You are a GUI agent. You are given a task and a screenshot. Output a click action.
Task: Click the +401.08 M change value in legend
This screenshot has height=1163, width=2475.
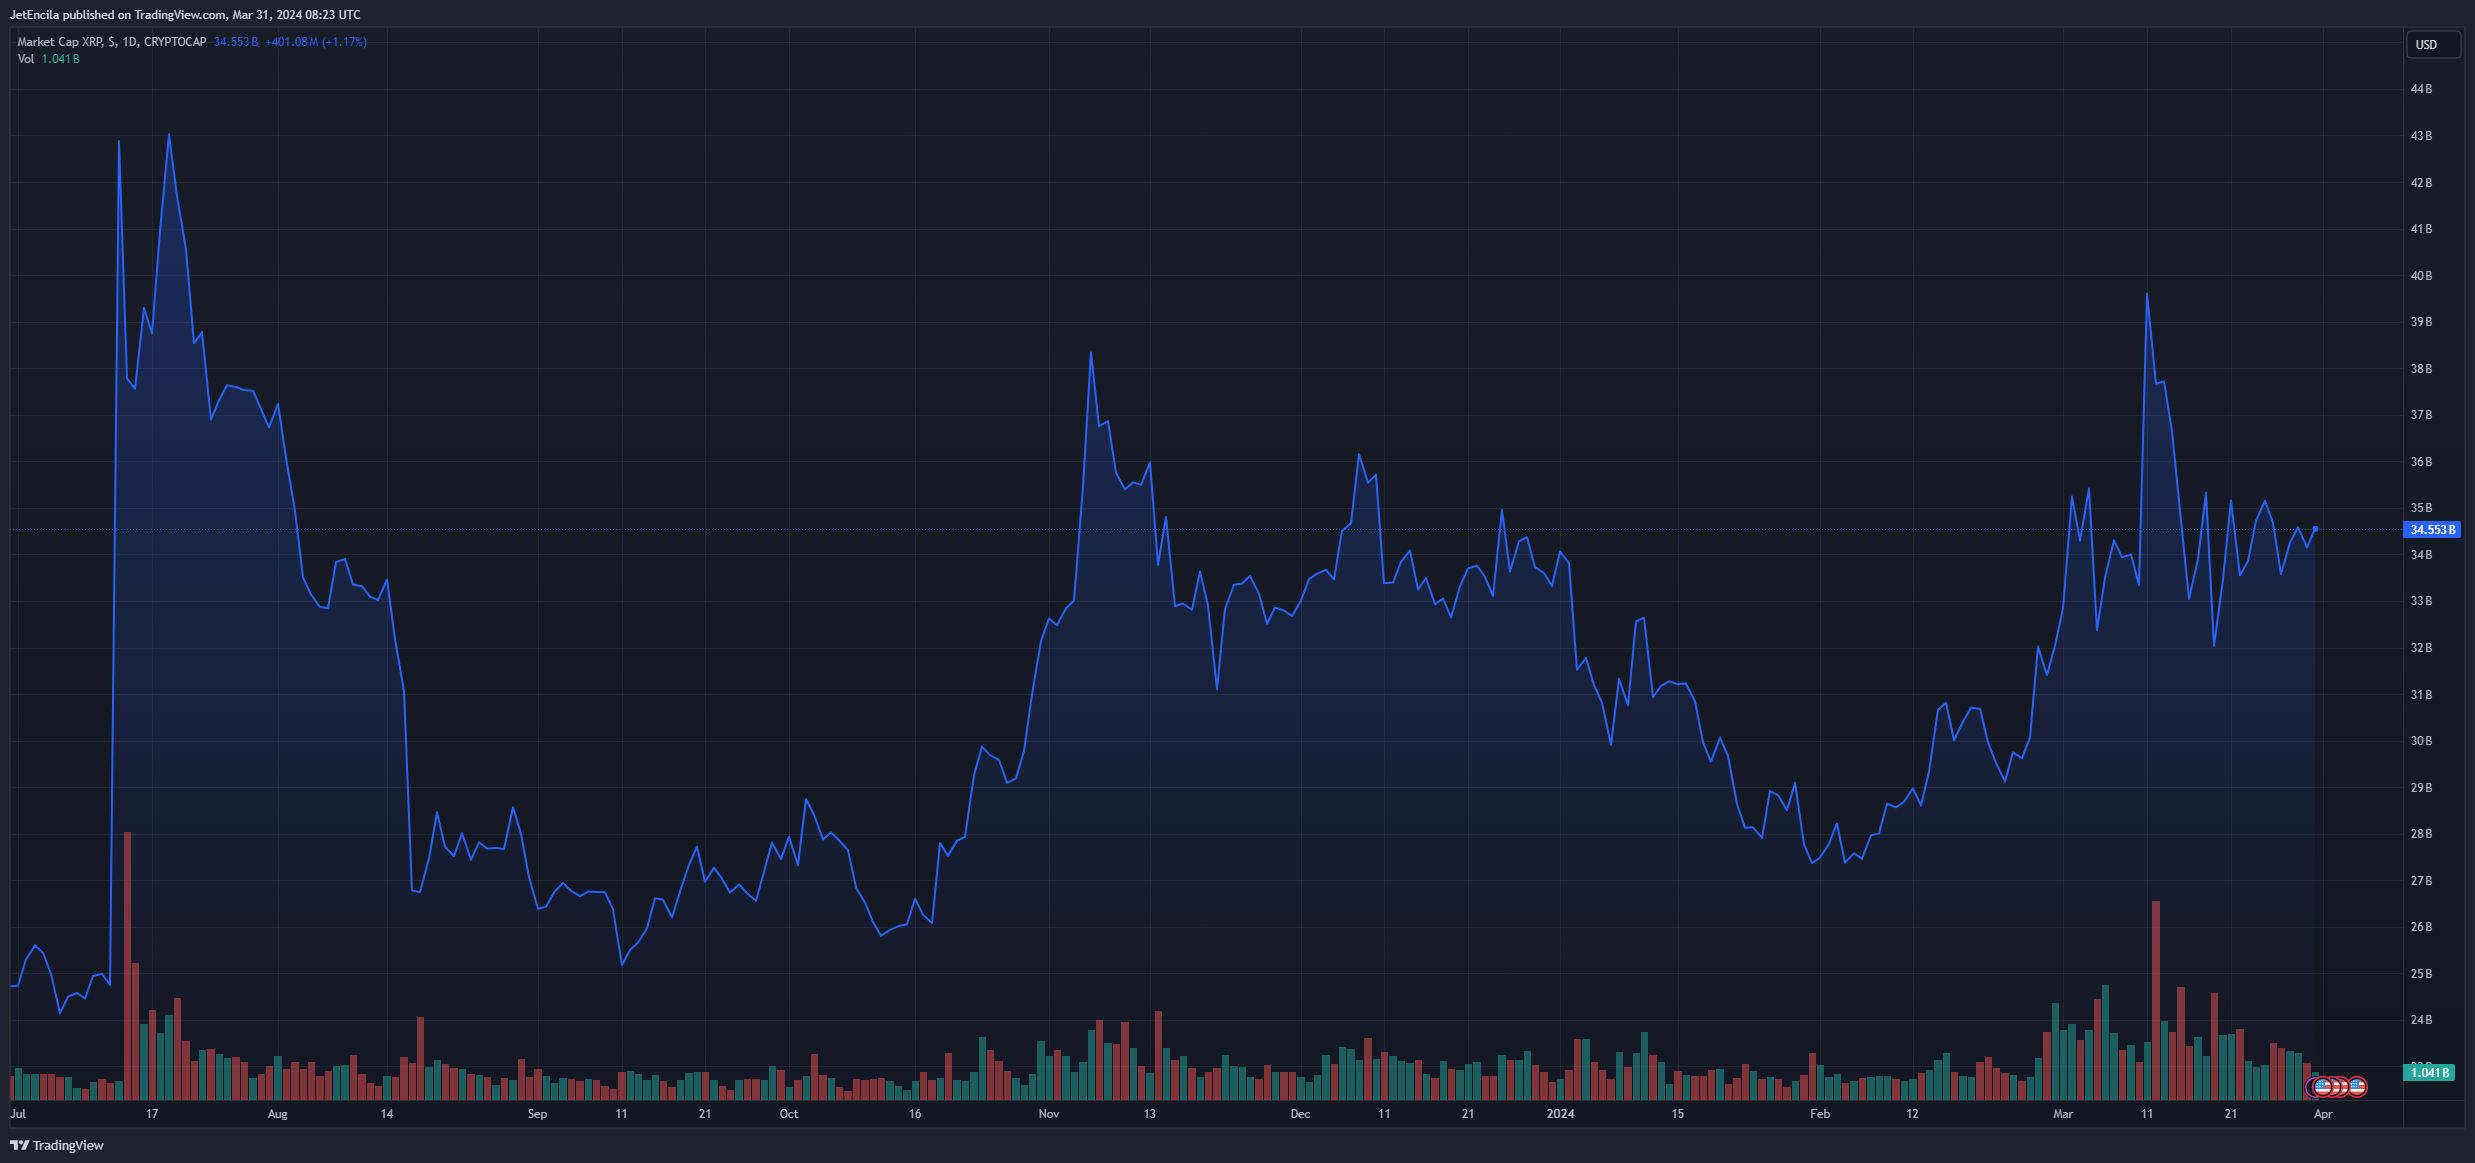pyautogui.click(x=291, y=42)
